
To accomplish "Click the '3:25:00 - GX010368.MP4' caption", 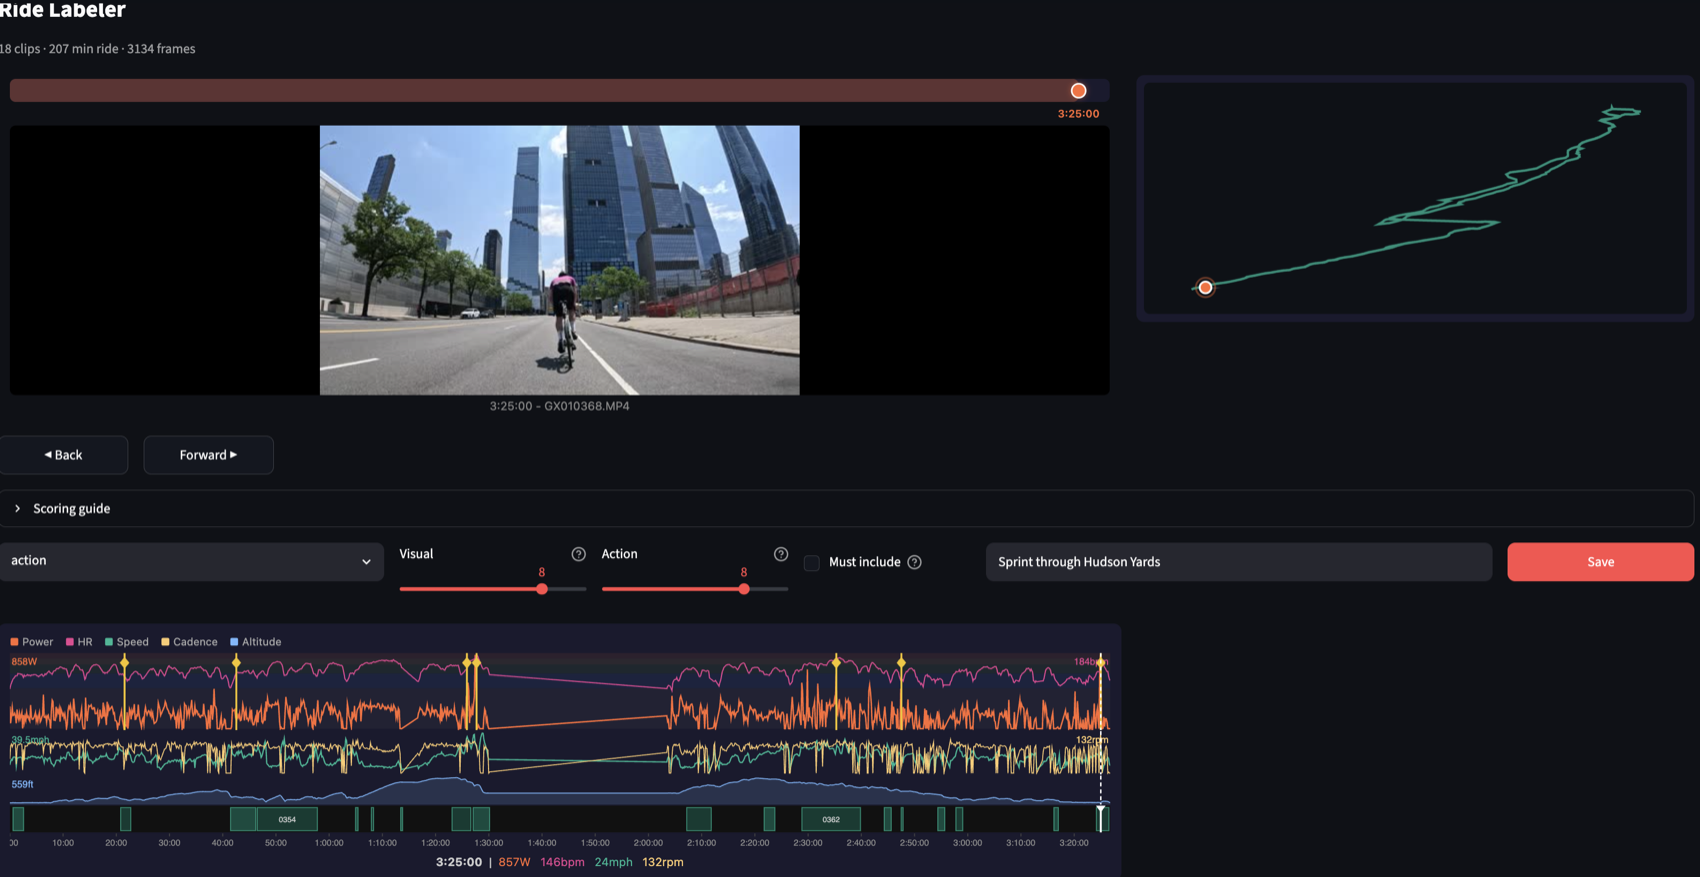I will pyautogui.click(x=559, y=406).
